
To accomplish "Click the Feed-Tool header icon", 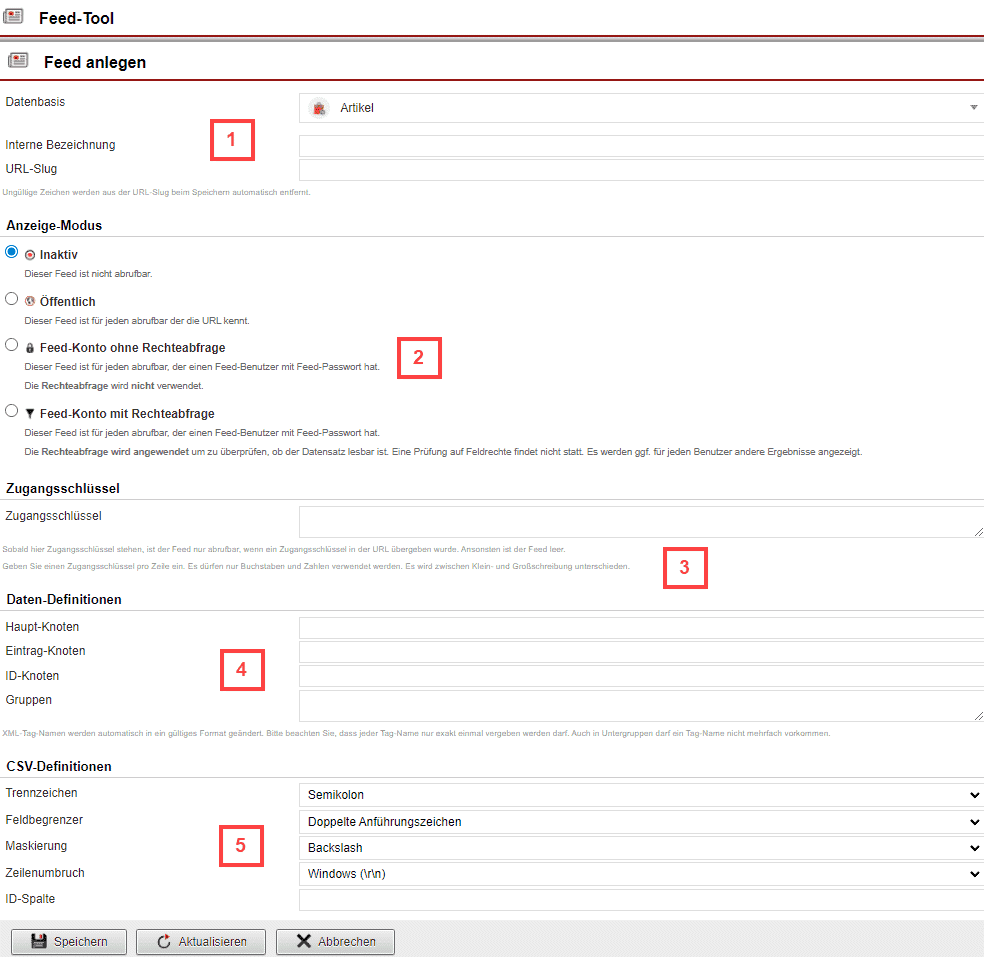I will 14,17.
